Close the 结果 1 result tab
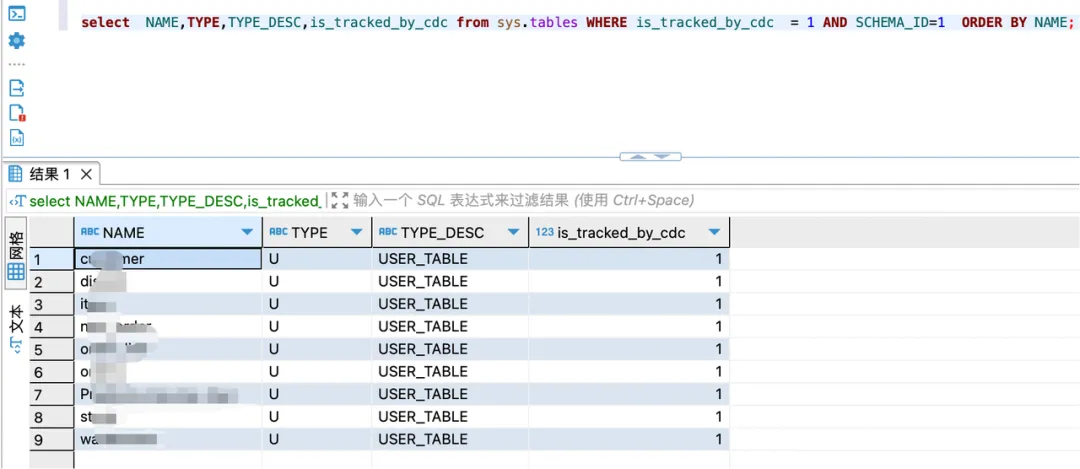Viewport: 1080px width, 469px height. pos(86,174)
